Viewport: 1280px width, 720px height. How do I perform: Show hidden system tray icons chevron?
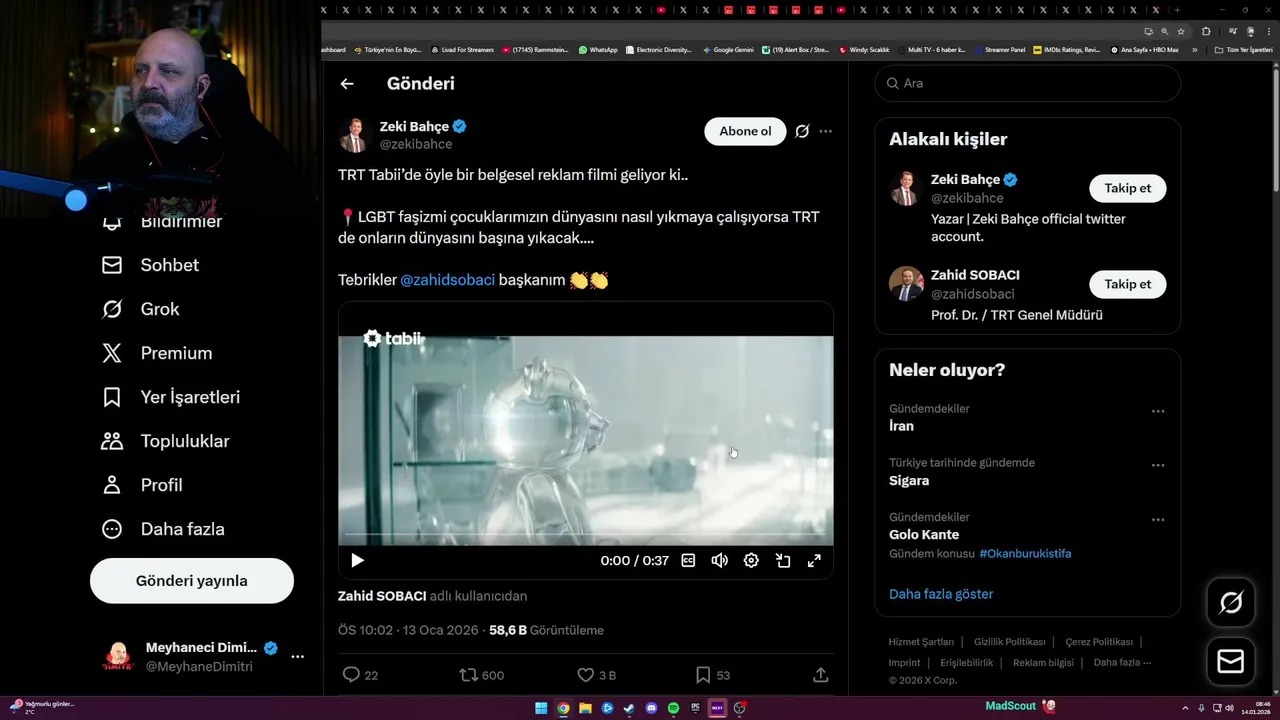click(x=1186, y=708)
